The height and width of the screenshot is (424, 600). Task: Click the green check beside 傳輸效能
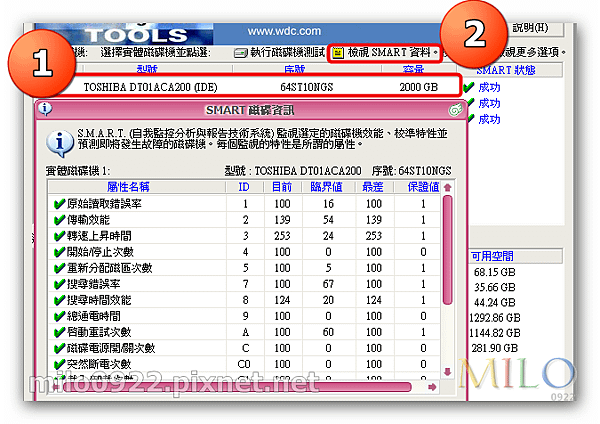tap(59, 220)
